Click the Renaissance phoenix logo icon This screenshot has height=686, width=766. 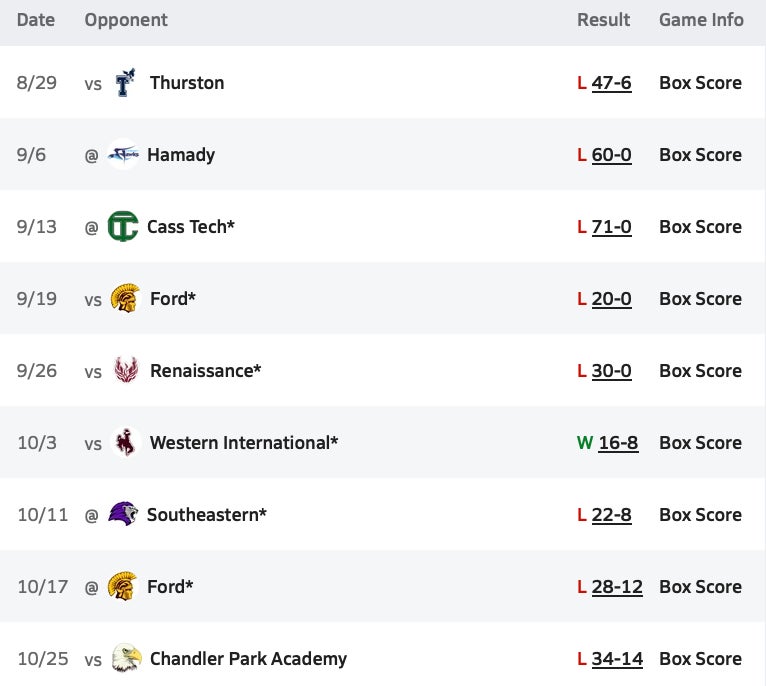point(125,371)
